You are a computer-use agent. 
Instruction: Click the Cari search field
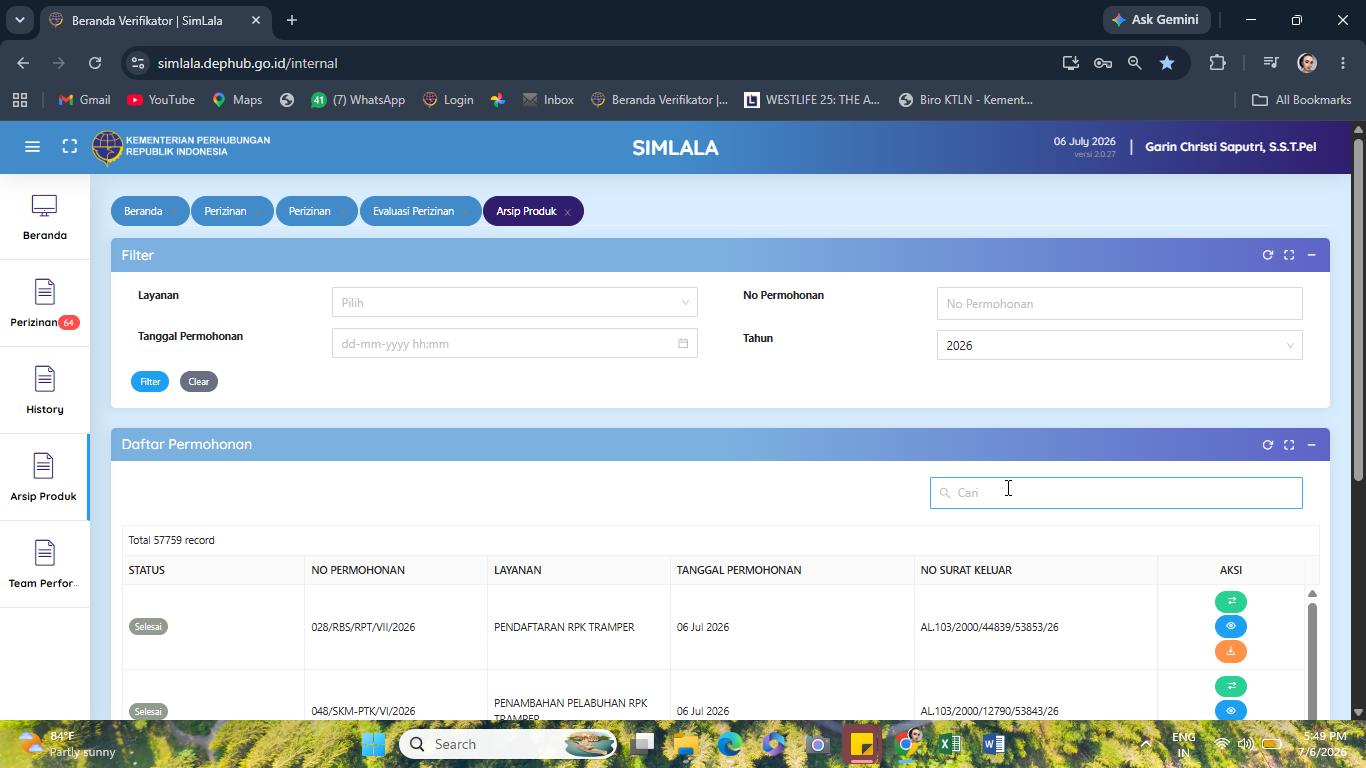click(x=1116, y=492)
